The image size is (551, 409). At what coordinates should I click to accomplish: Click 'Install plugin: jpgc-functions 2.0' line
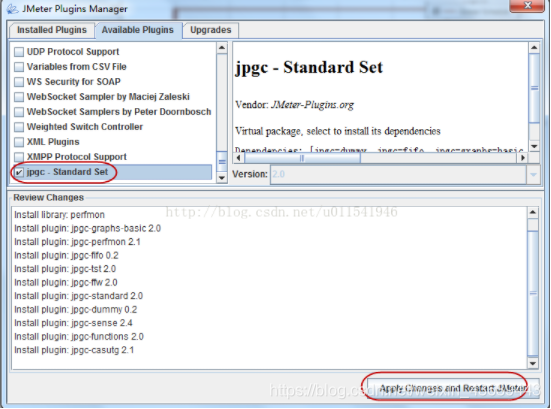point(79,337)
